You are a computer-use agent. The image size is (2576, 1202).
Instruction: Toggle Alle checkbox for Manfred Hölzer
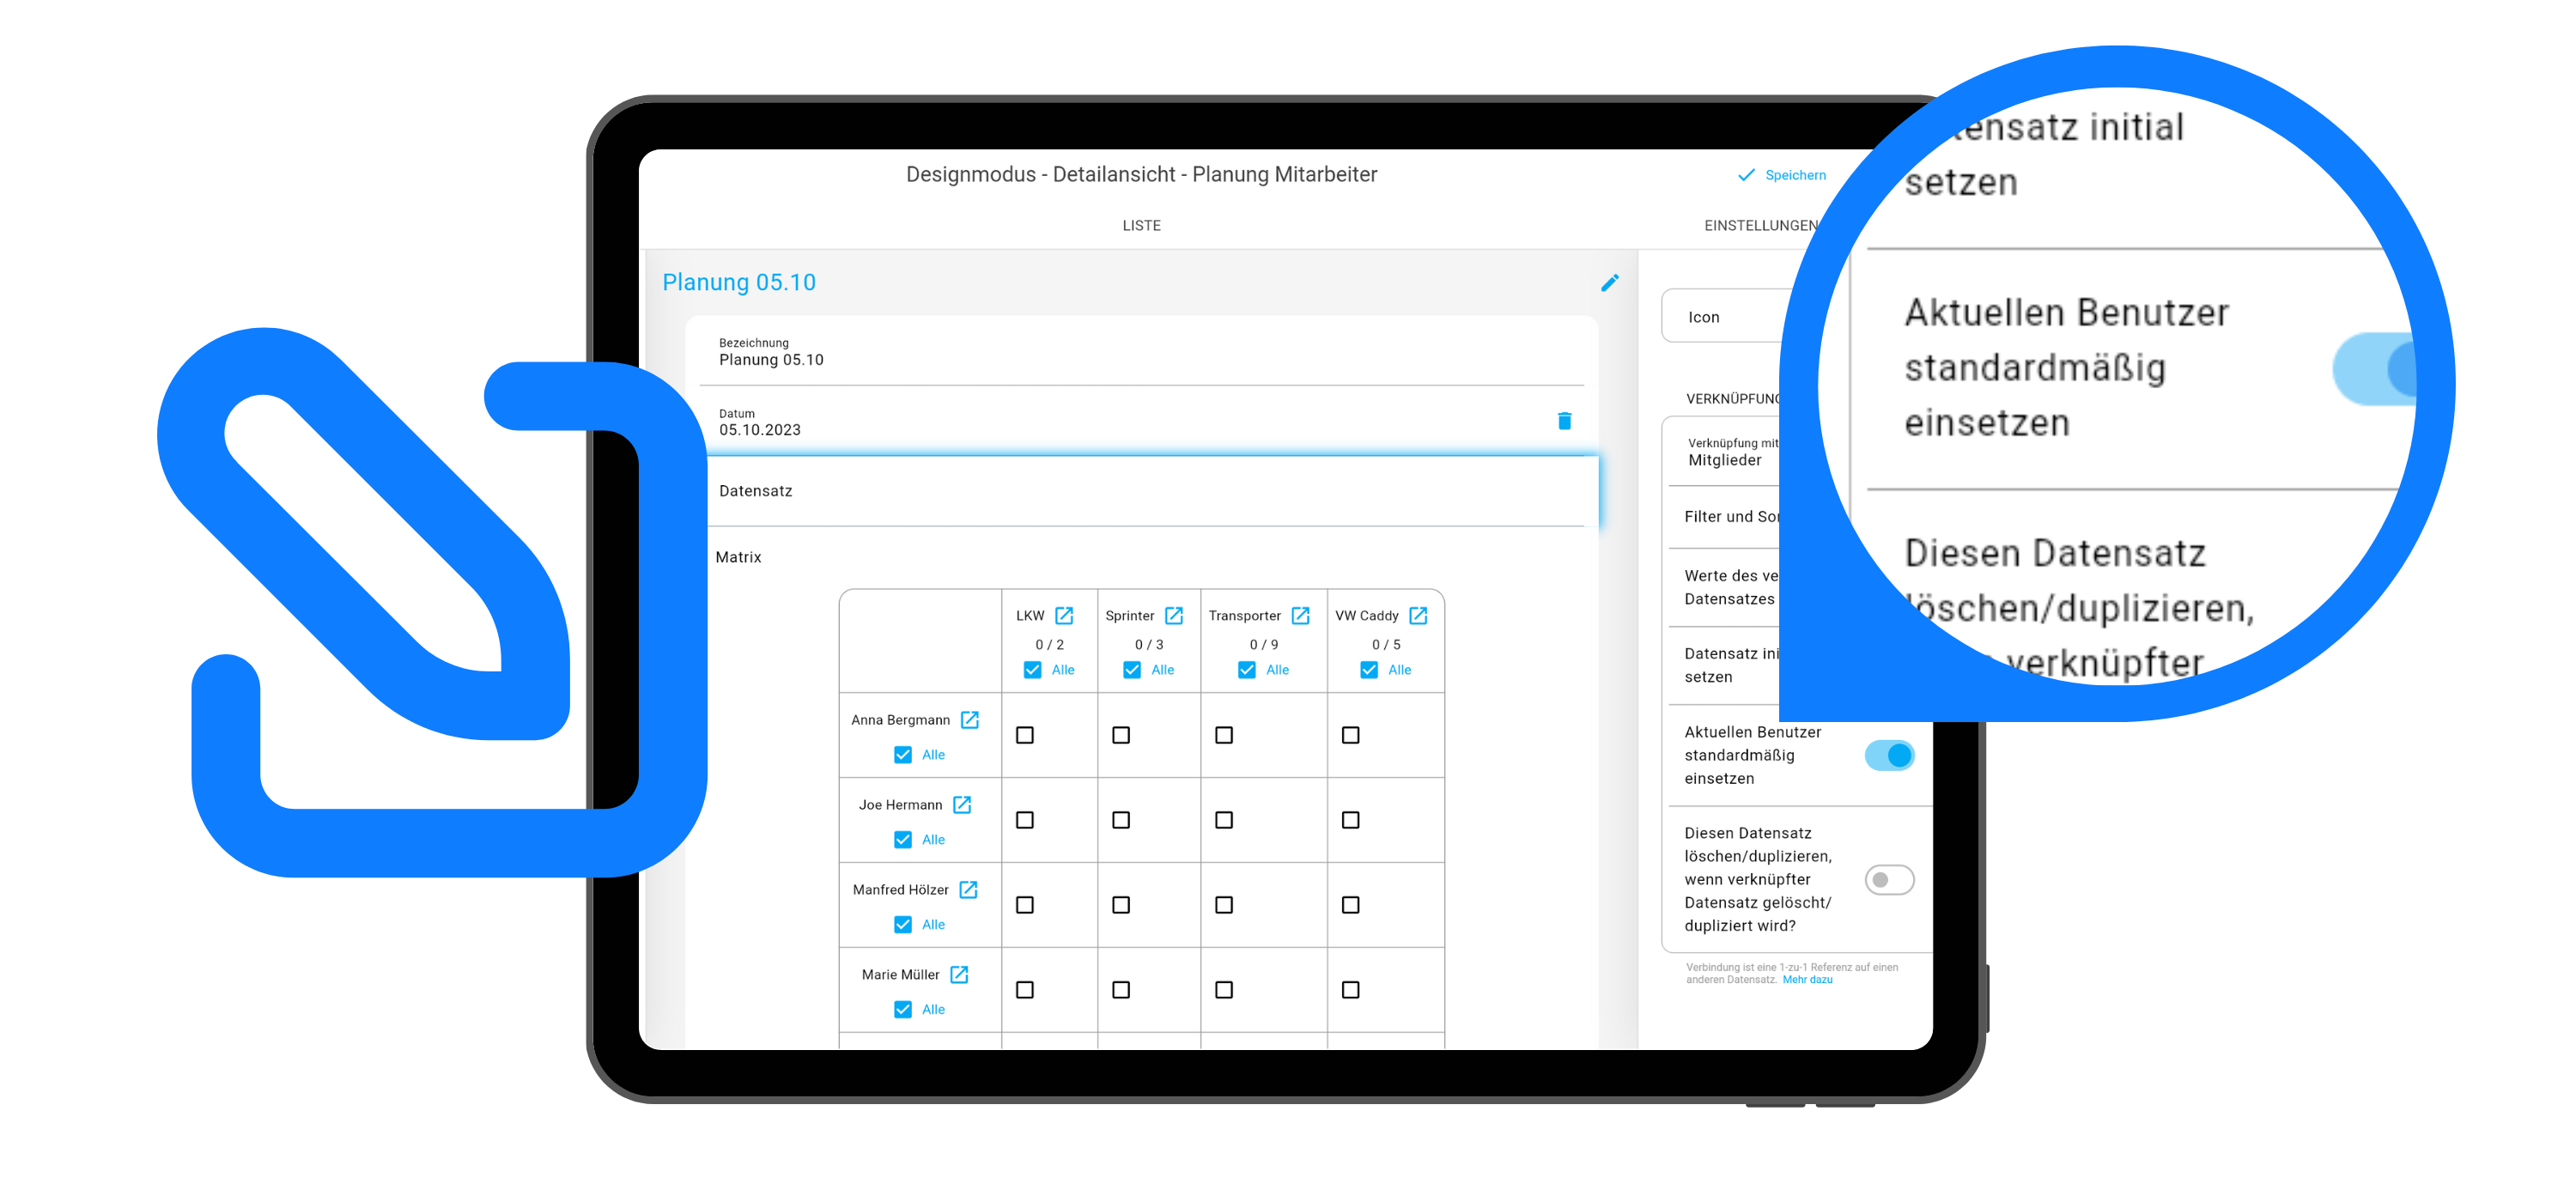point(903,925)
